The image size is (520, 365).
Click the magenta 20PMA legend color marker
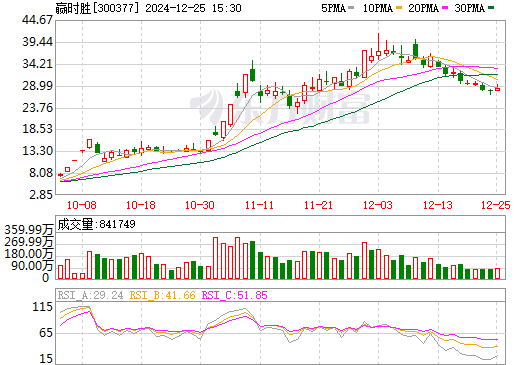coord(445,8)
